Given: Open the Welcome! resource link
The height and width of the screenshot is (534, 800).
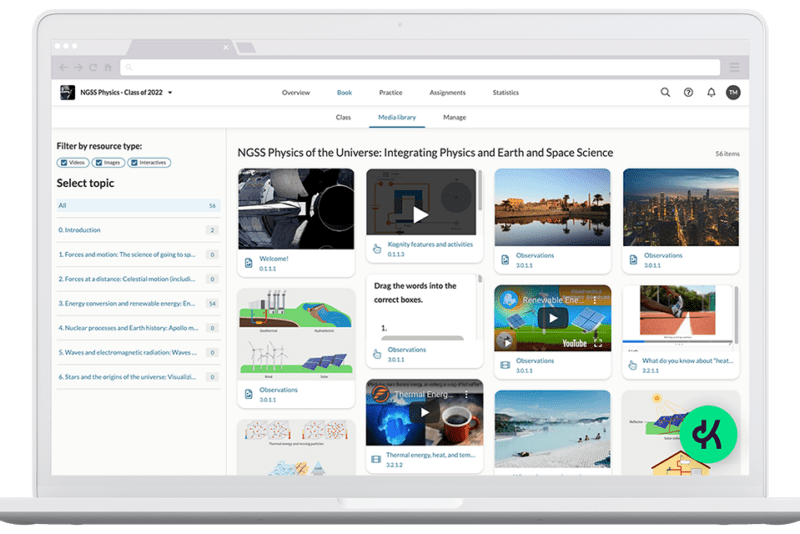Looking at the screenshot, I should coord(274,258).
